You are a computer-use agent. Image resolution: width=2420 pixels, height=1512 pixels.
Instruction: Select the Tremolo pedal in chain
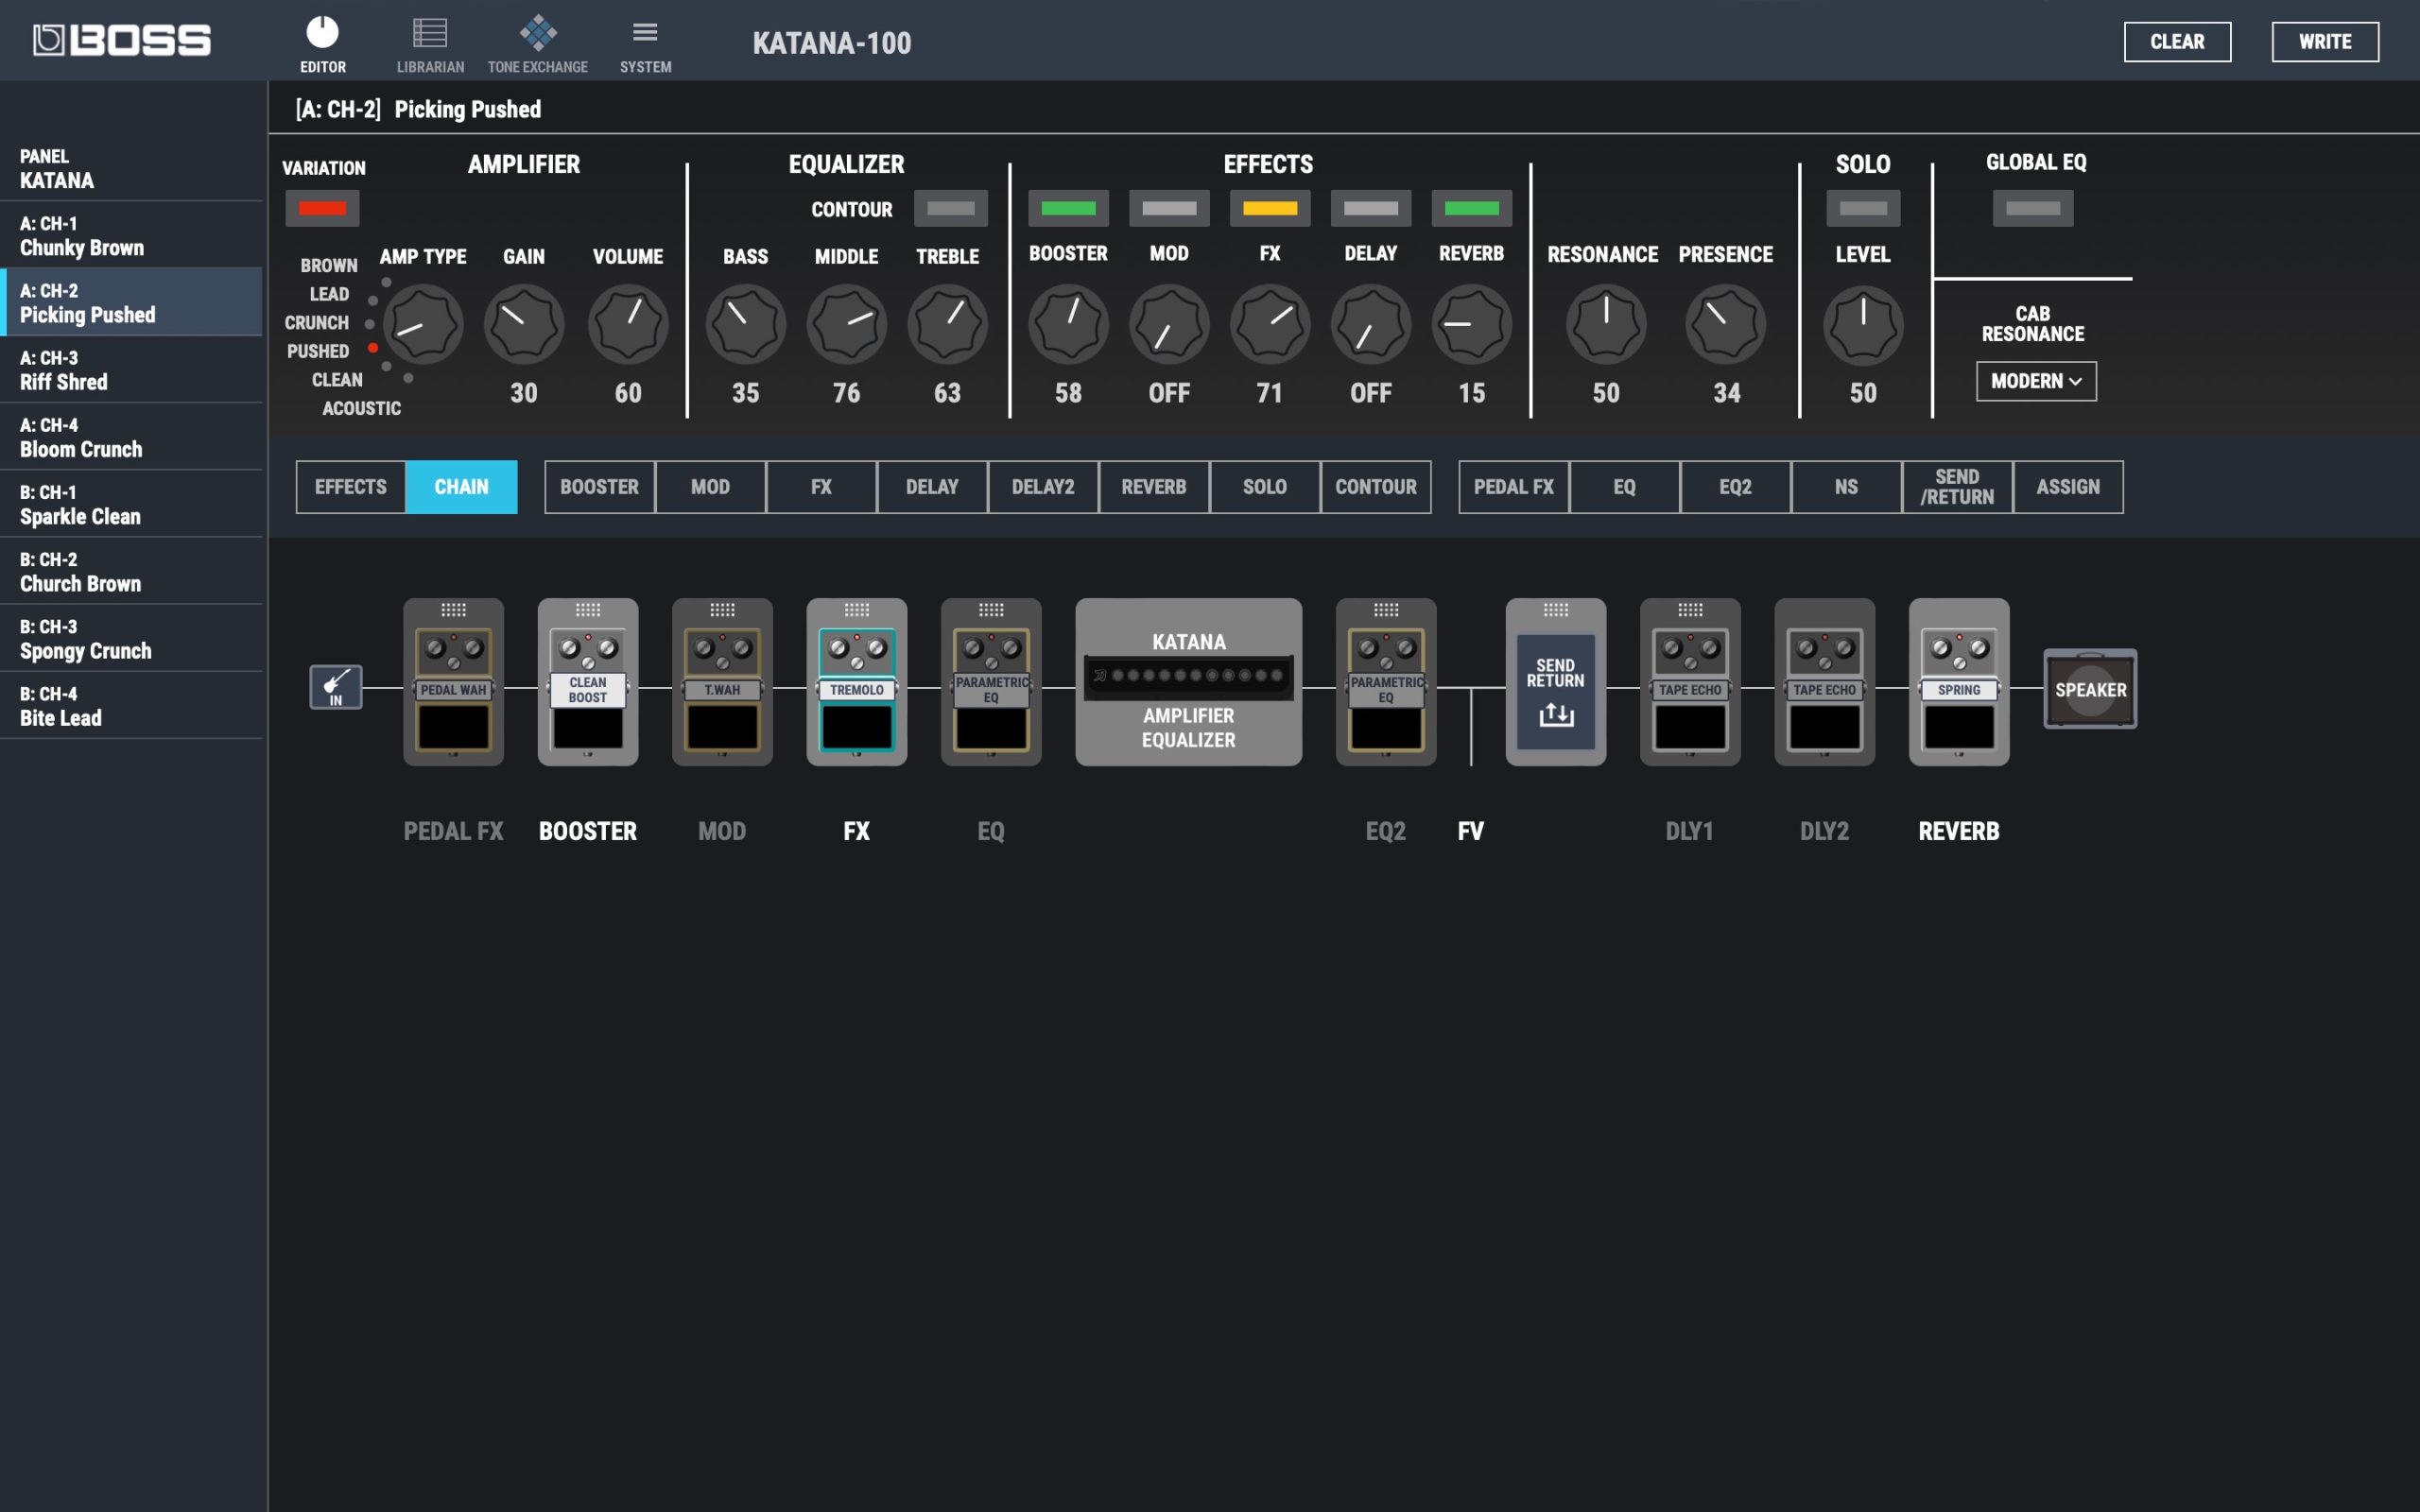click(857, 682)
